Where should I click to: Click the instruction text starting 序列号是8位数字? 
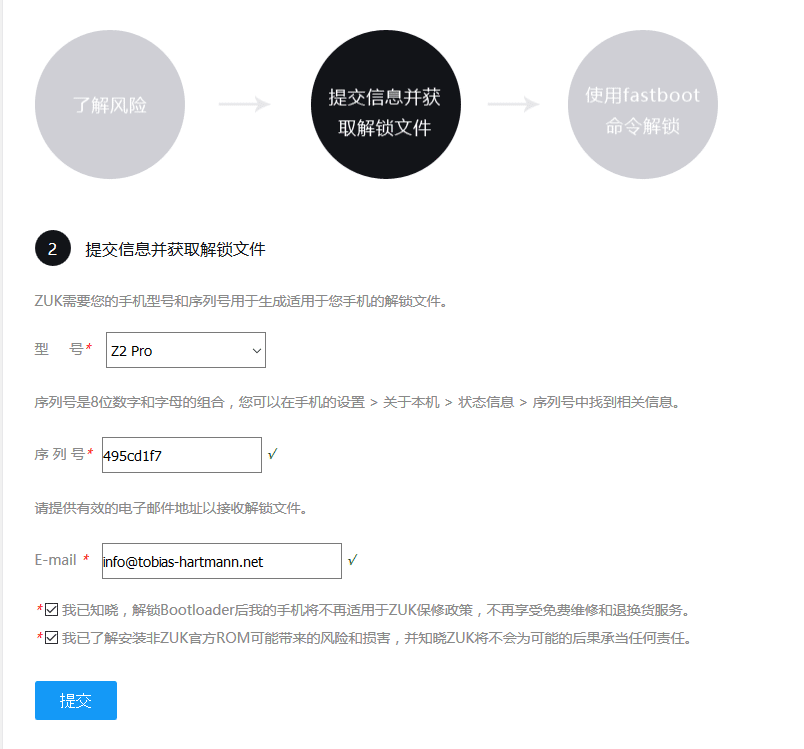pyautogui.click(x=357, y=402)
